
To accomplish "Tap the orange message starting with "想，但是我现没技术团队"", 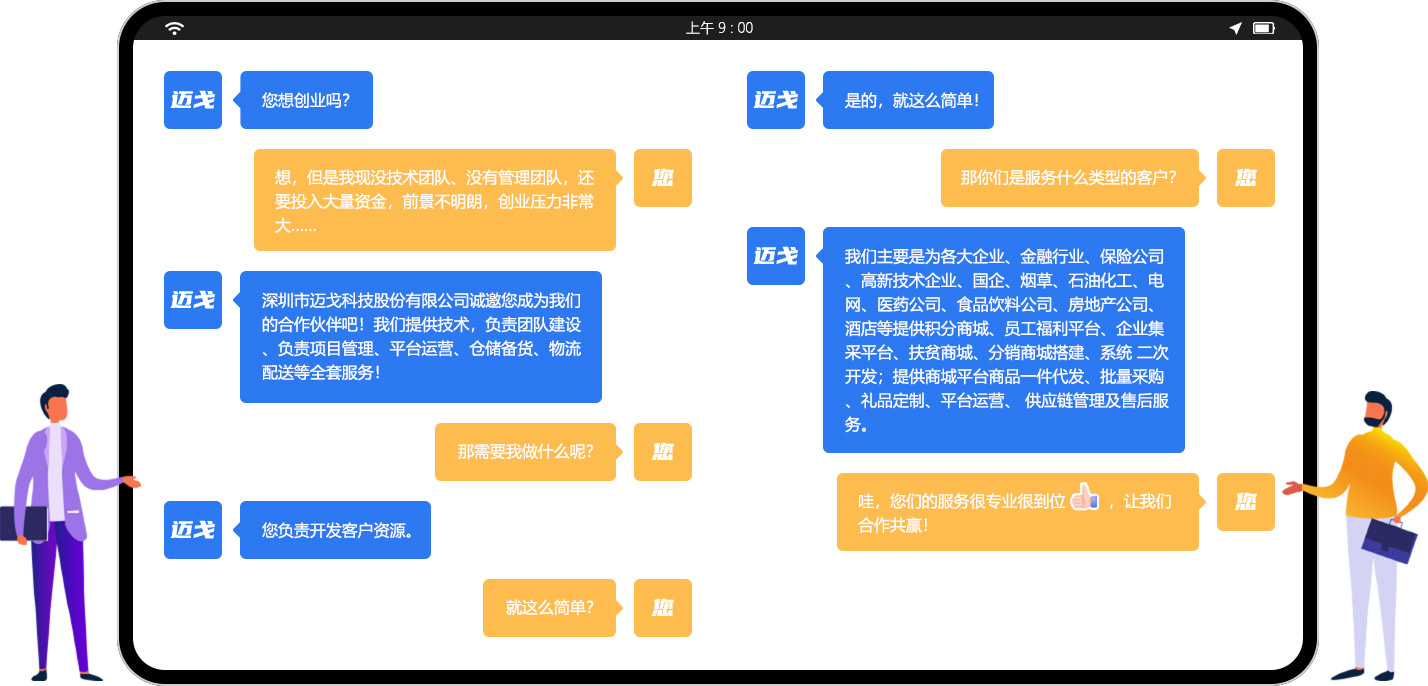I will (x=434, y=200).
